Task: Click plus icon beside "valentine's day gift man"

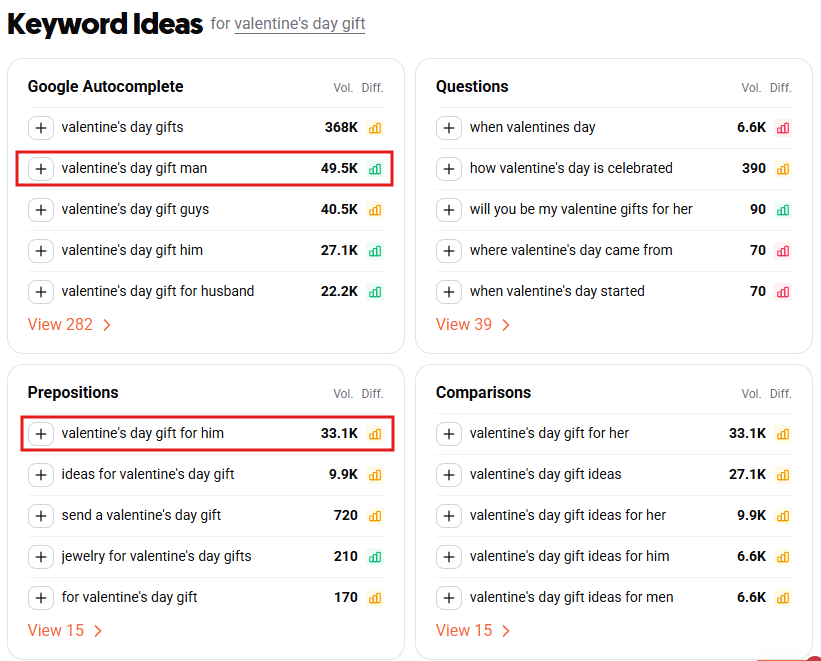Action: tap(40, 169)
